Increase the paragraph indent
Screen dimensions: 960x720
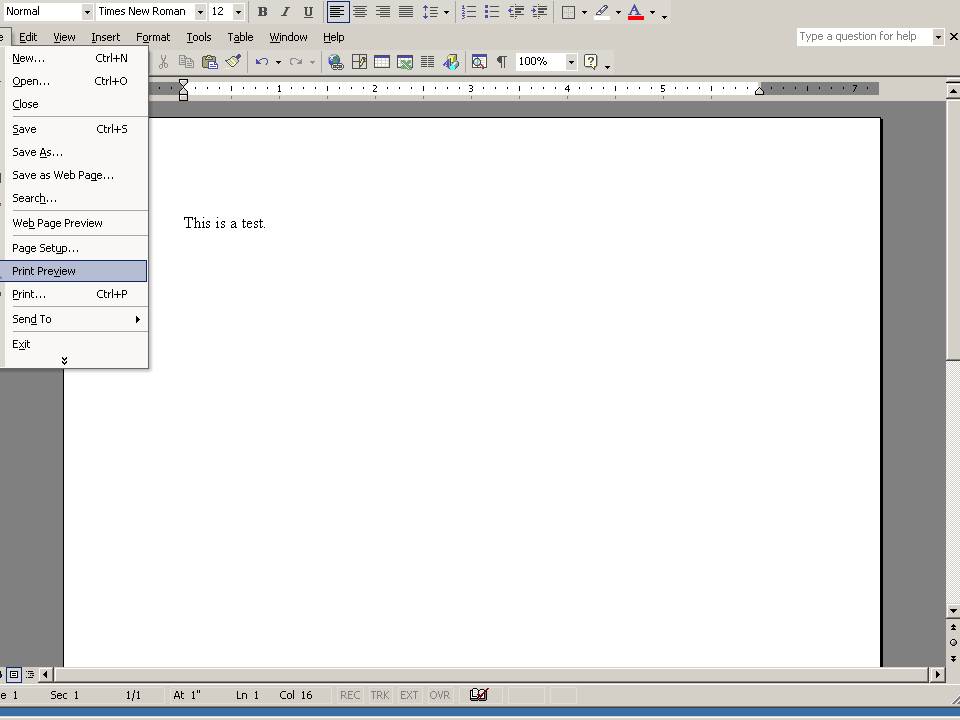pyautogui.click(x=539, y=12)
